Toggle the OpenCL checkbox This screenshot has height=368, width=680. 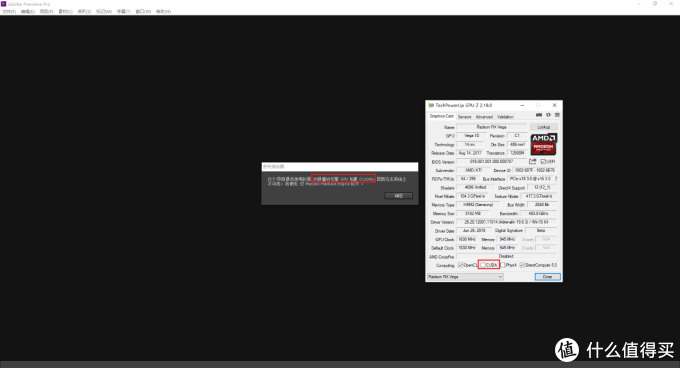[x=461, y=265]
